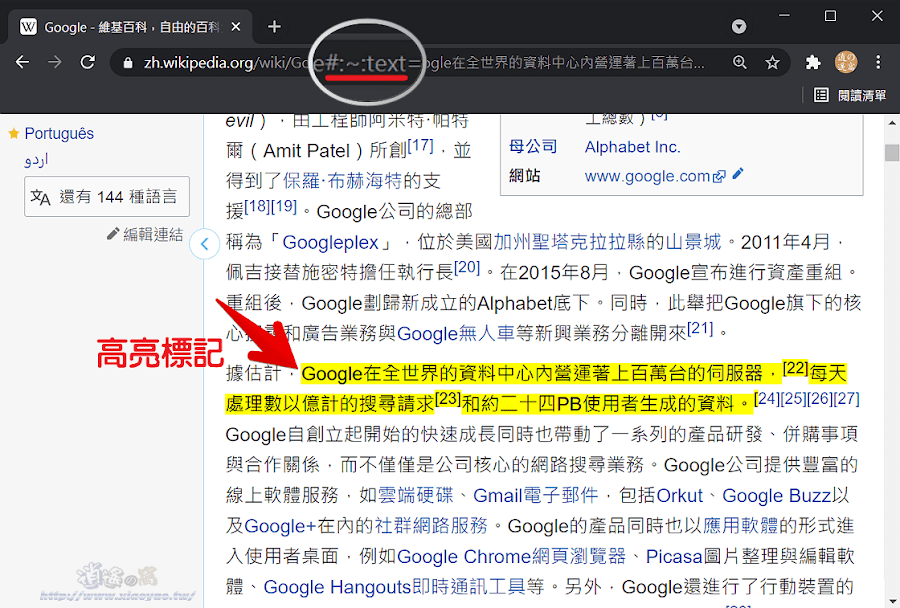
Task: Open the Orkut link
Action: (x=680, y=495)
